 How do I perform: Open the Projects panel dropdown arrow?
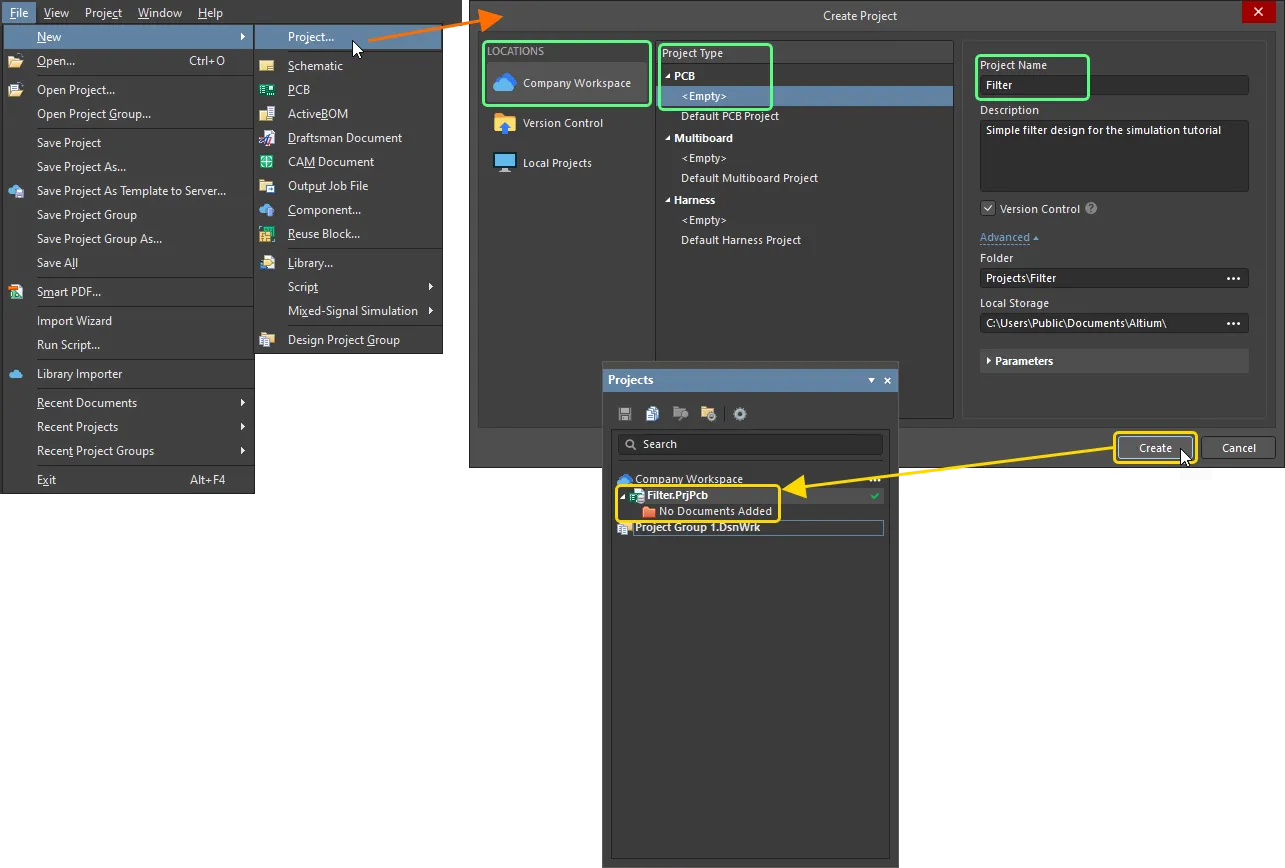pos(871,381)
